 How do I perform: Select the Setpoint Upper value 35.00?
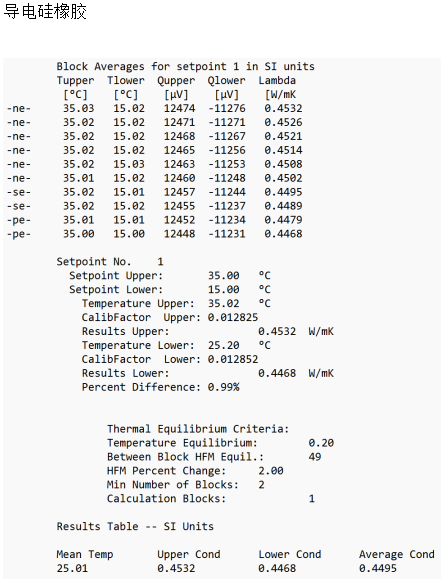[223, 276]
